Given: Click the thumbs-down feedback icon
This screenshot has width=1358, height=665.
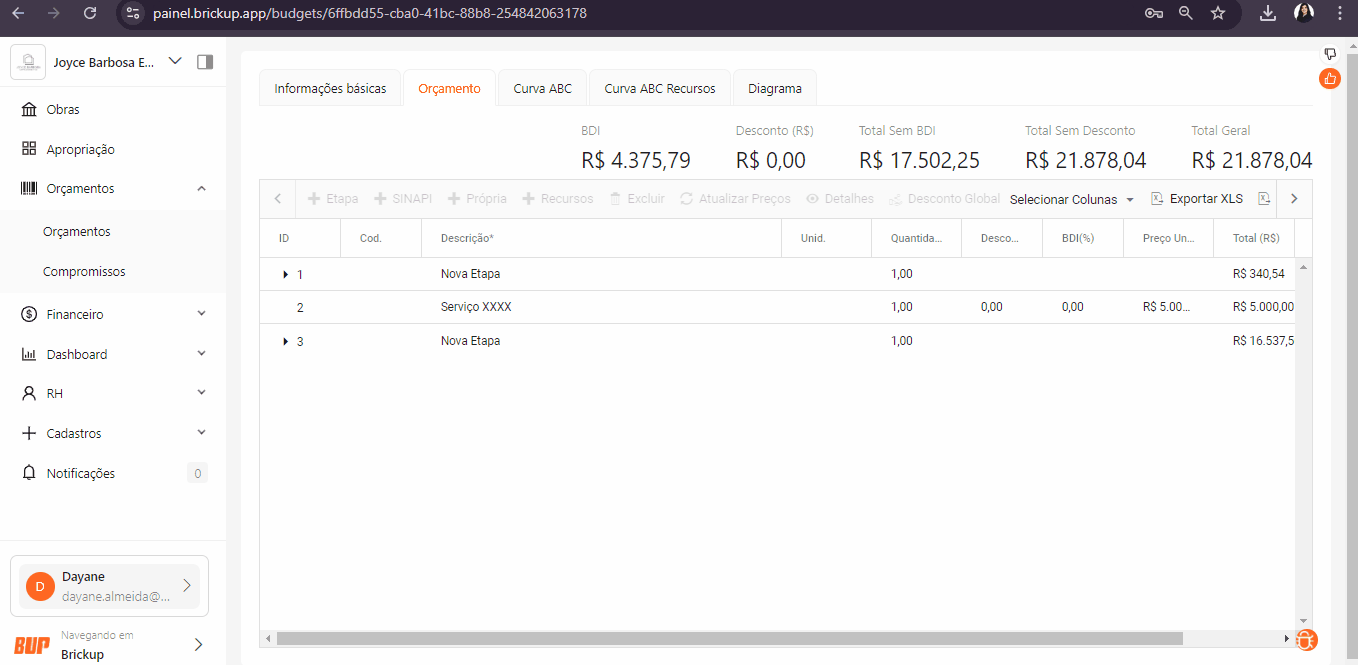Looking at the screenshot, I should pyautogui.click(x=1330, y=53).
